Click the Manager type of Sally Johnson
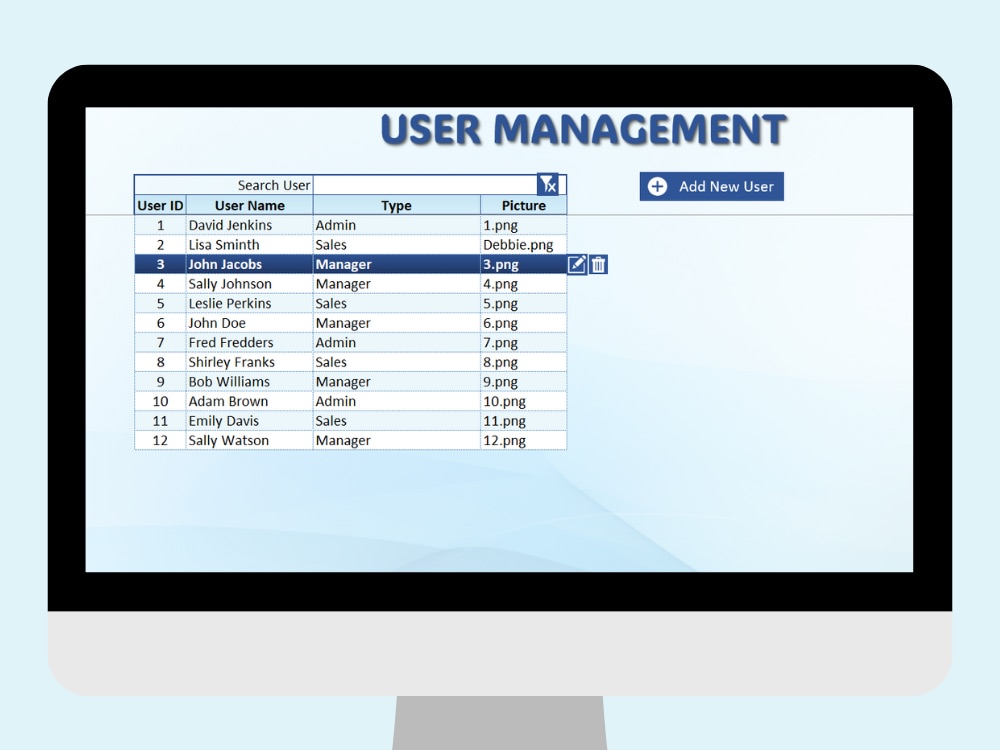Image resolution: width=1000 pixels, height=750 pixels. (397, 284)
